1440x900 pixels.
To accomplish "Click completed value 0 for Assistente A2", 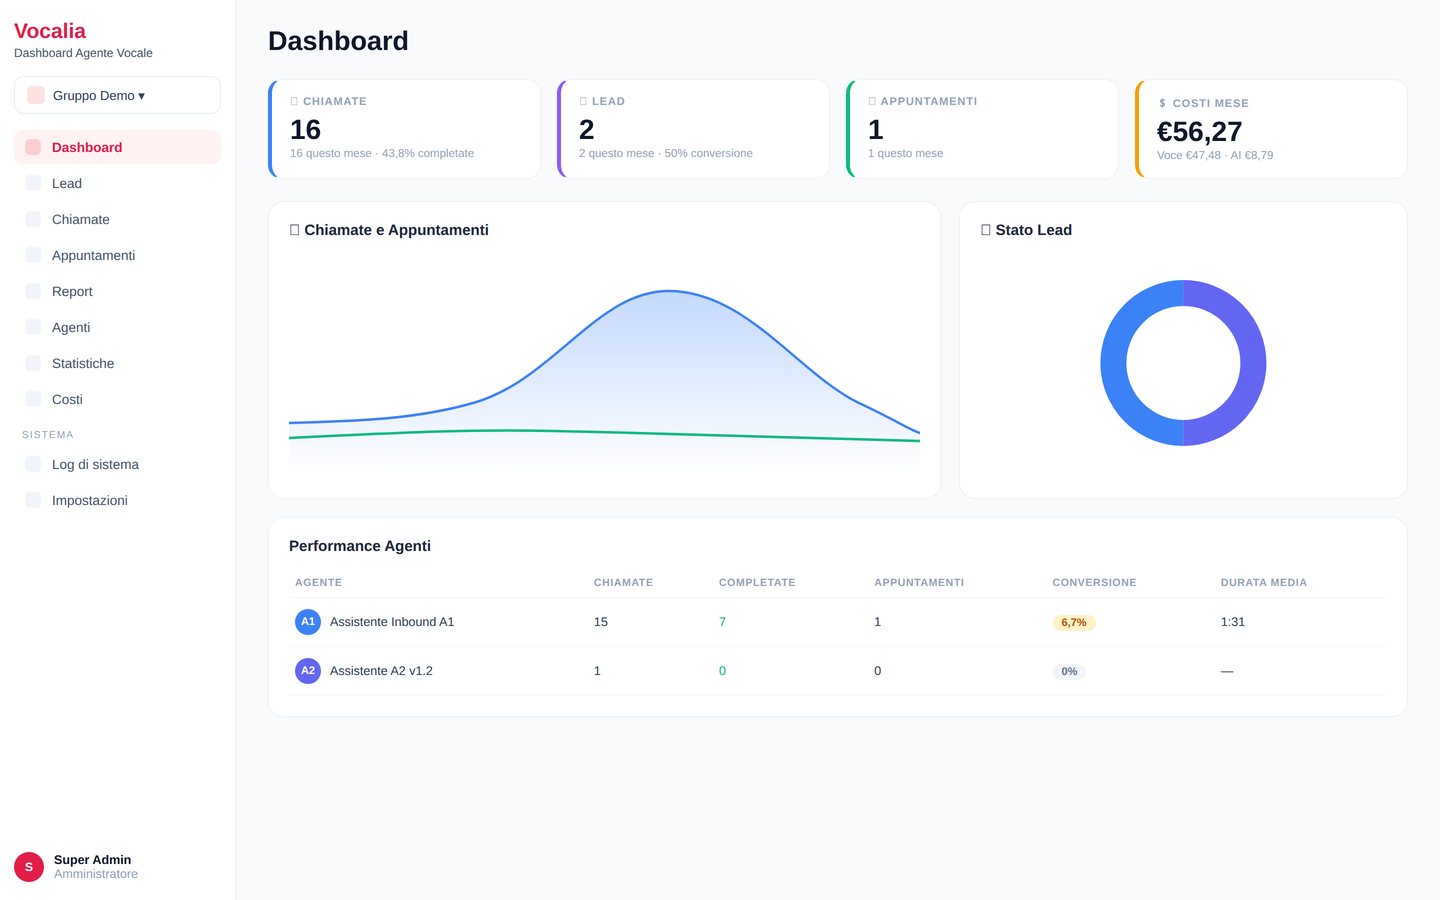I will tap(722, 671).
